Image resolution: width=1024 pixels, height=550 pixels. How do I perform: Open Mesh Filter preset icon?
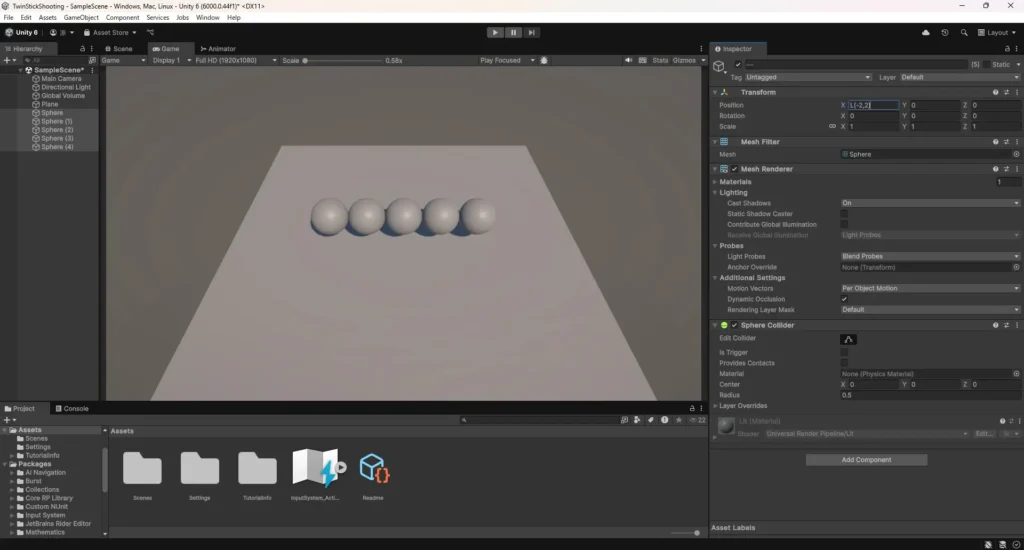1006,142
